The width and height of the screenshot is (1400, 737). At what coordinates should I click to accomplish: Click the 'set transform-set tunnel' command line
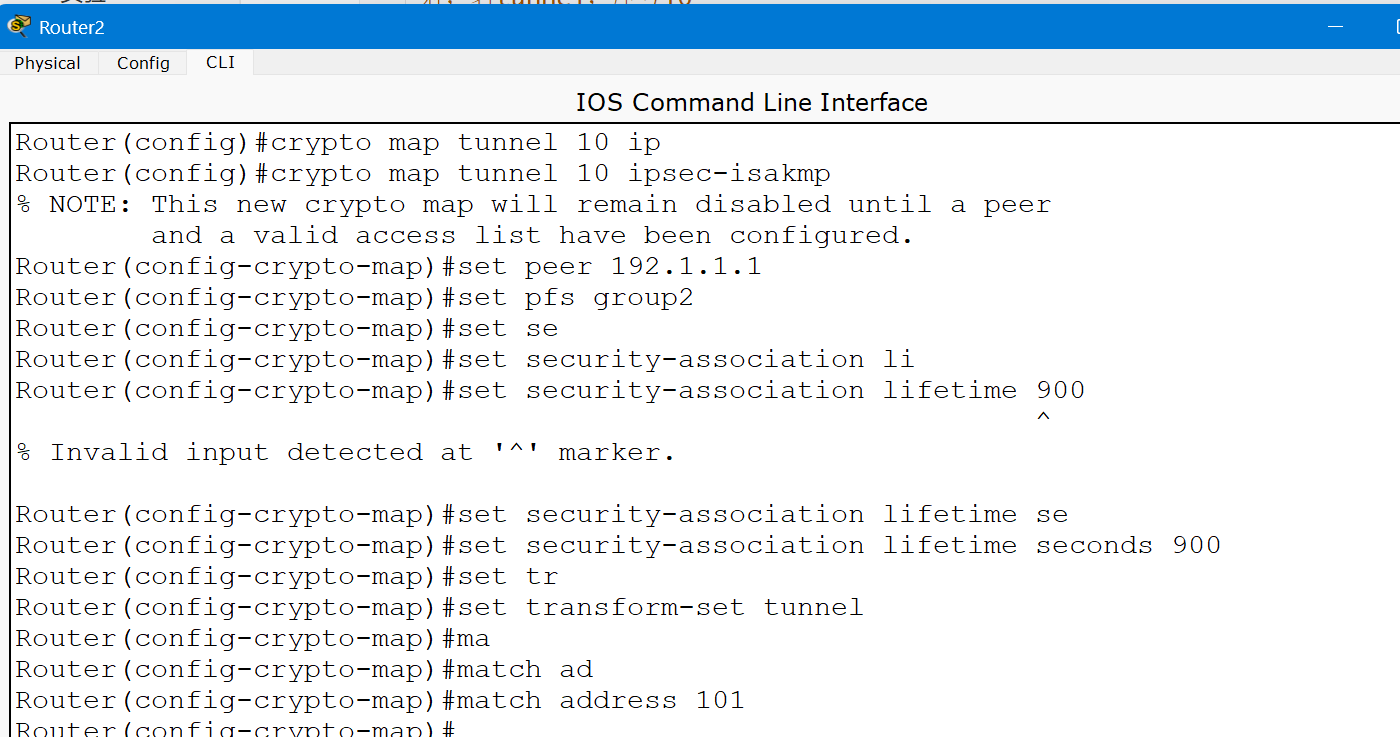(x=439, y=607)
